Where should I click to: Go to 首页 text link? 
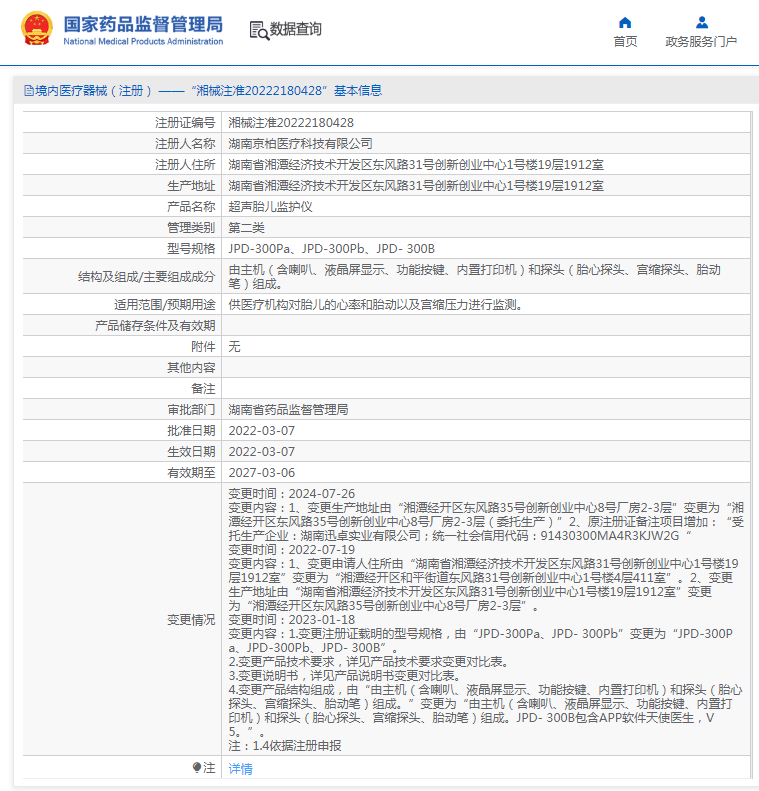[625, 42]
